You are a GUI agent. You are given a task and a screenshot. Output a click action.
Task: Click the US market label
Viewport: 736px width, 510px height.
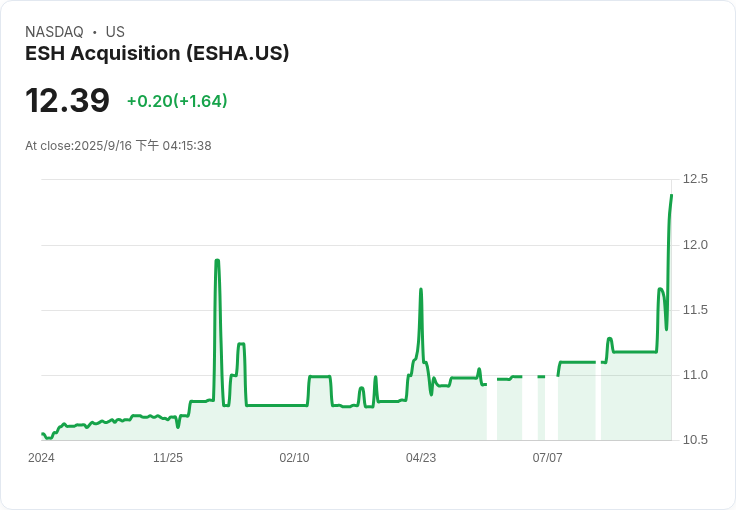[115, 32]
